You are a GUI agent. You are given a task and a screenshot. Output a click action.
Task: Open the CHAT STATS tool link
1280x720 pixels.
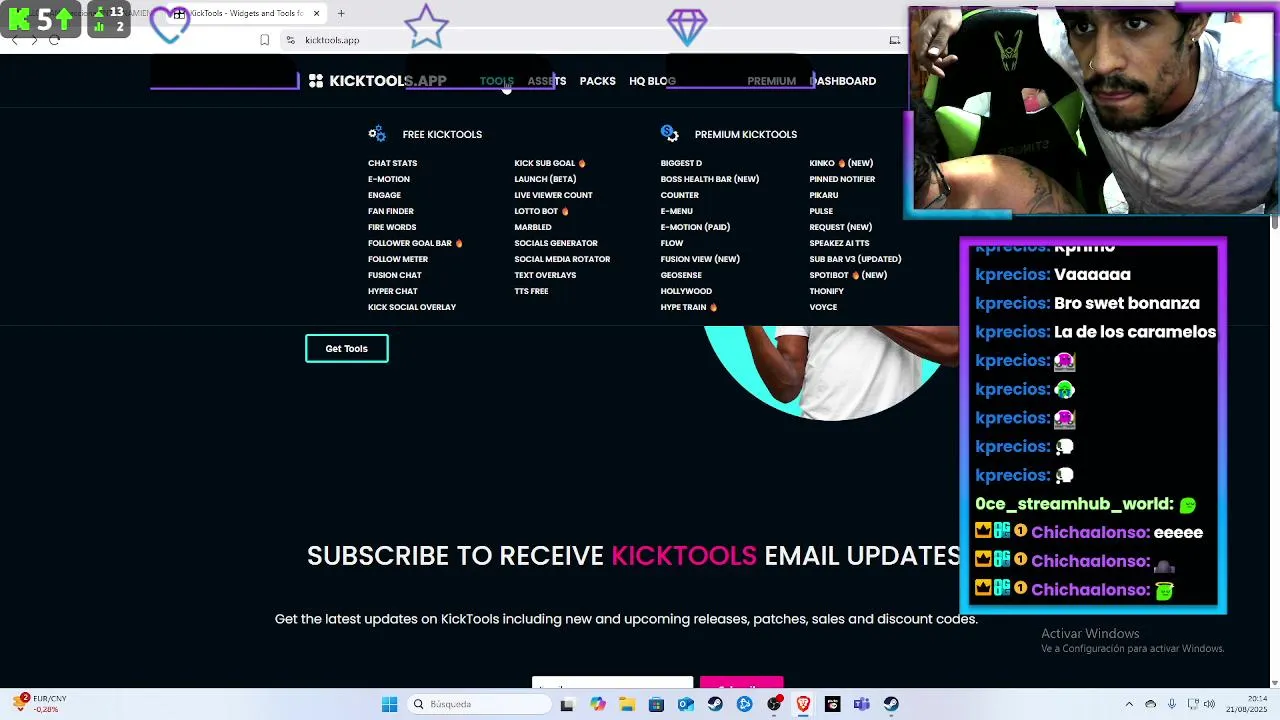[x=393, y=163]
